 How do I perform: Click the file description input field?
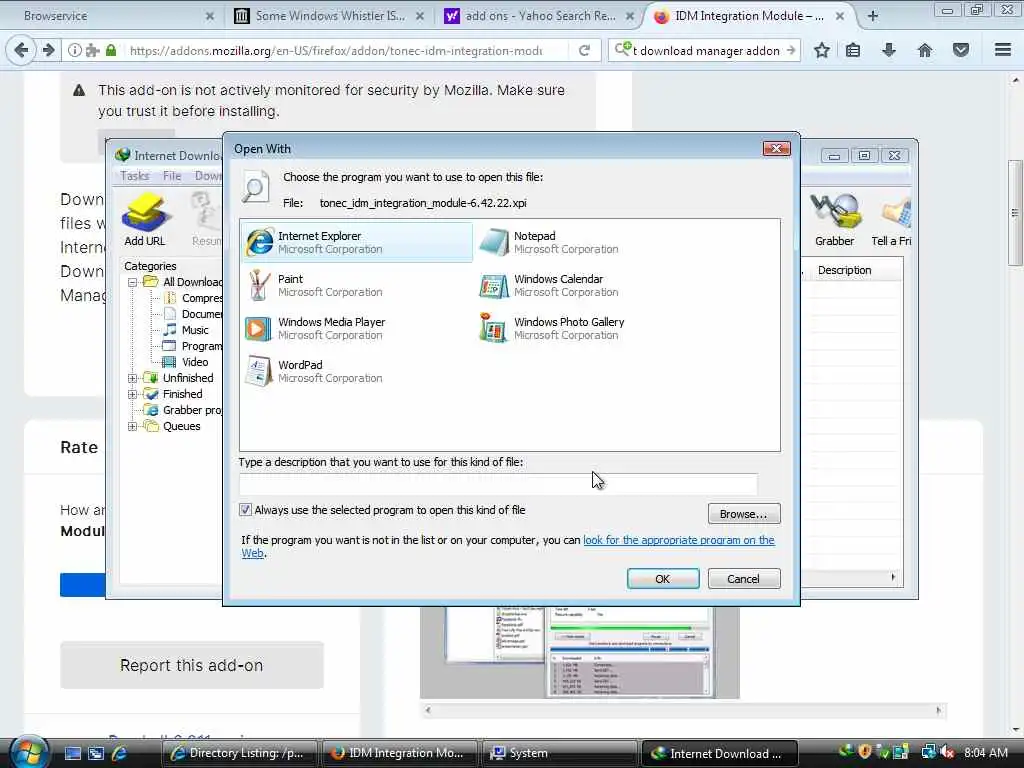click(498, 484)
